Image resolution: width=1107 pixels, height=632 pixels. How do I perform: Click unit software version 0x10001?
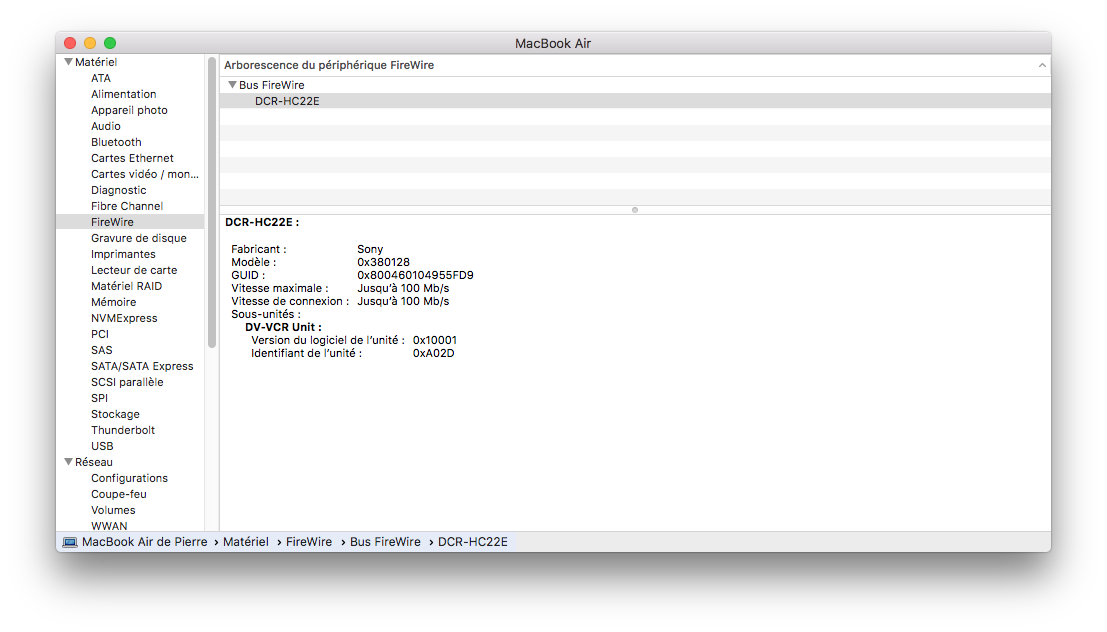tap(435, 340)
